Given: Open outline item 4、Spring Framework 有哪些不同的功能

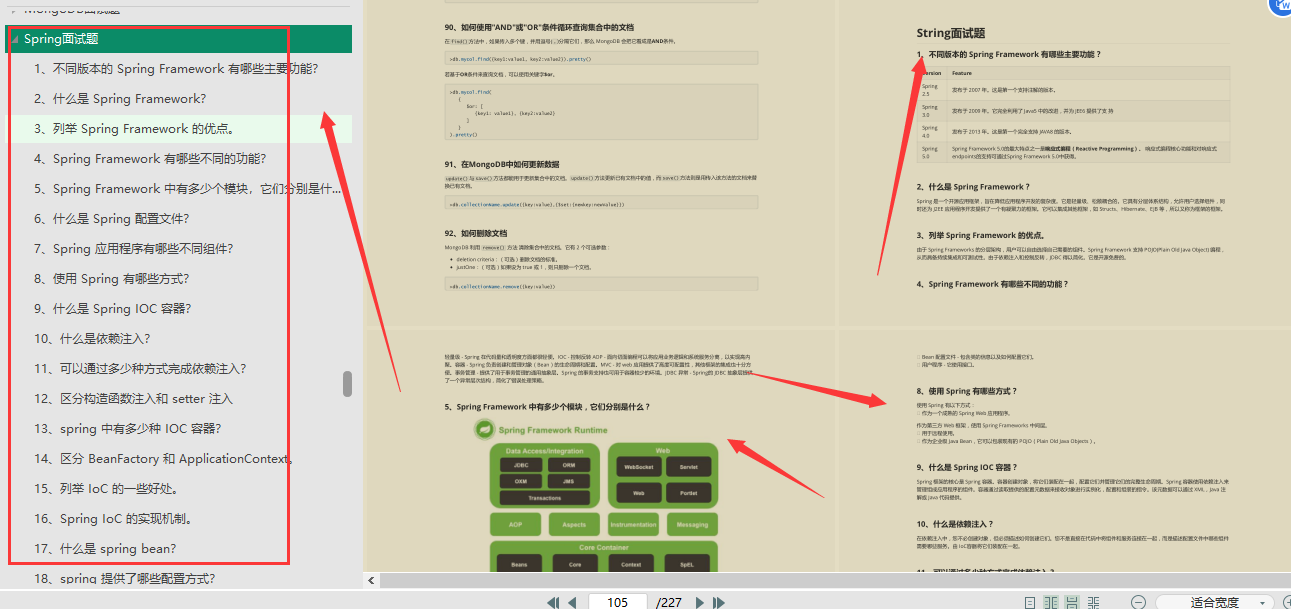Looking at the screenshot, I should click(150, 159).
